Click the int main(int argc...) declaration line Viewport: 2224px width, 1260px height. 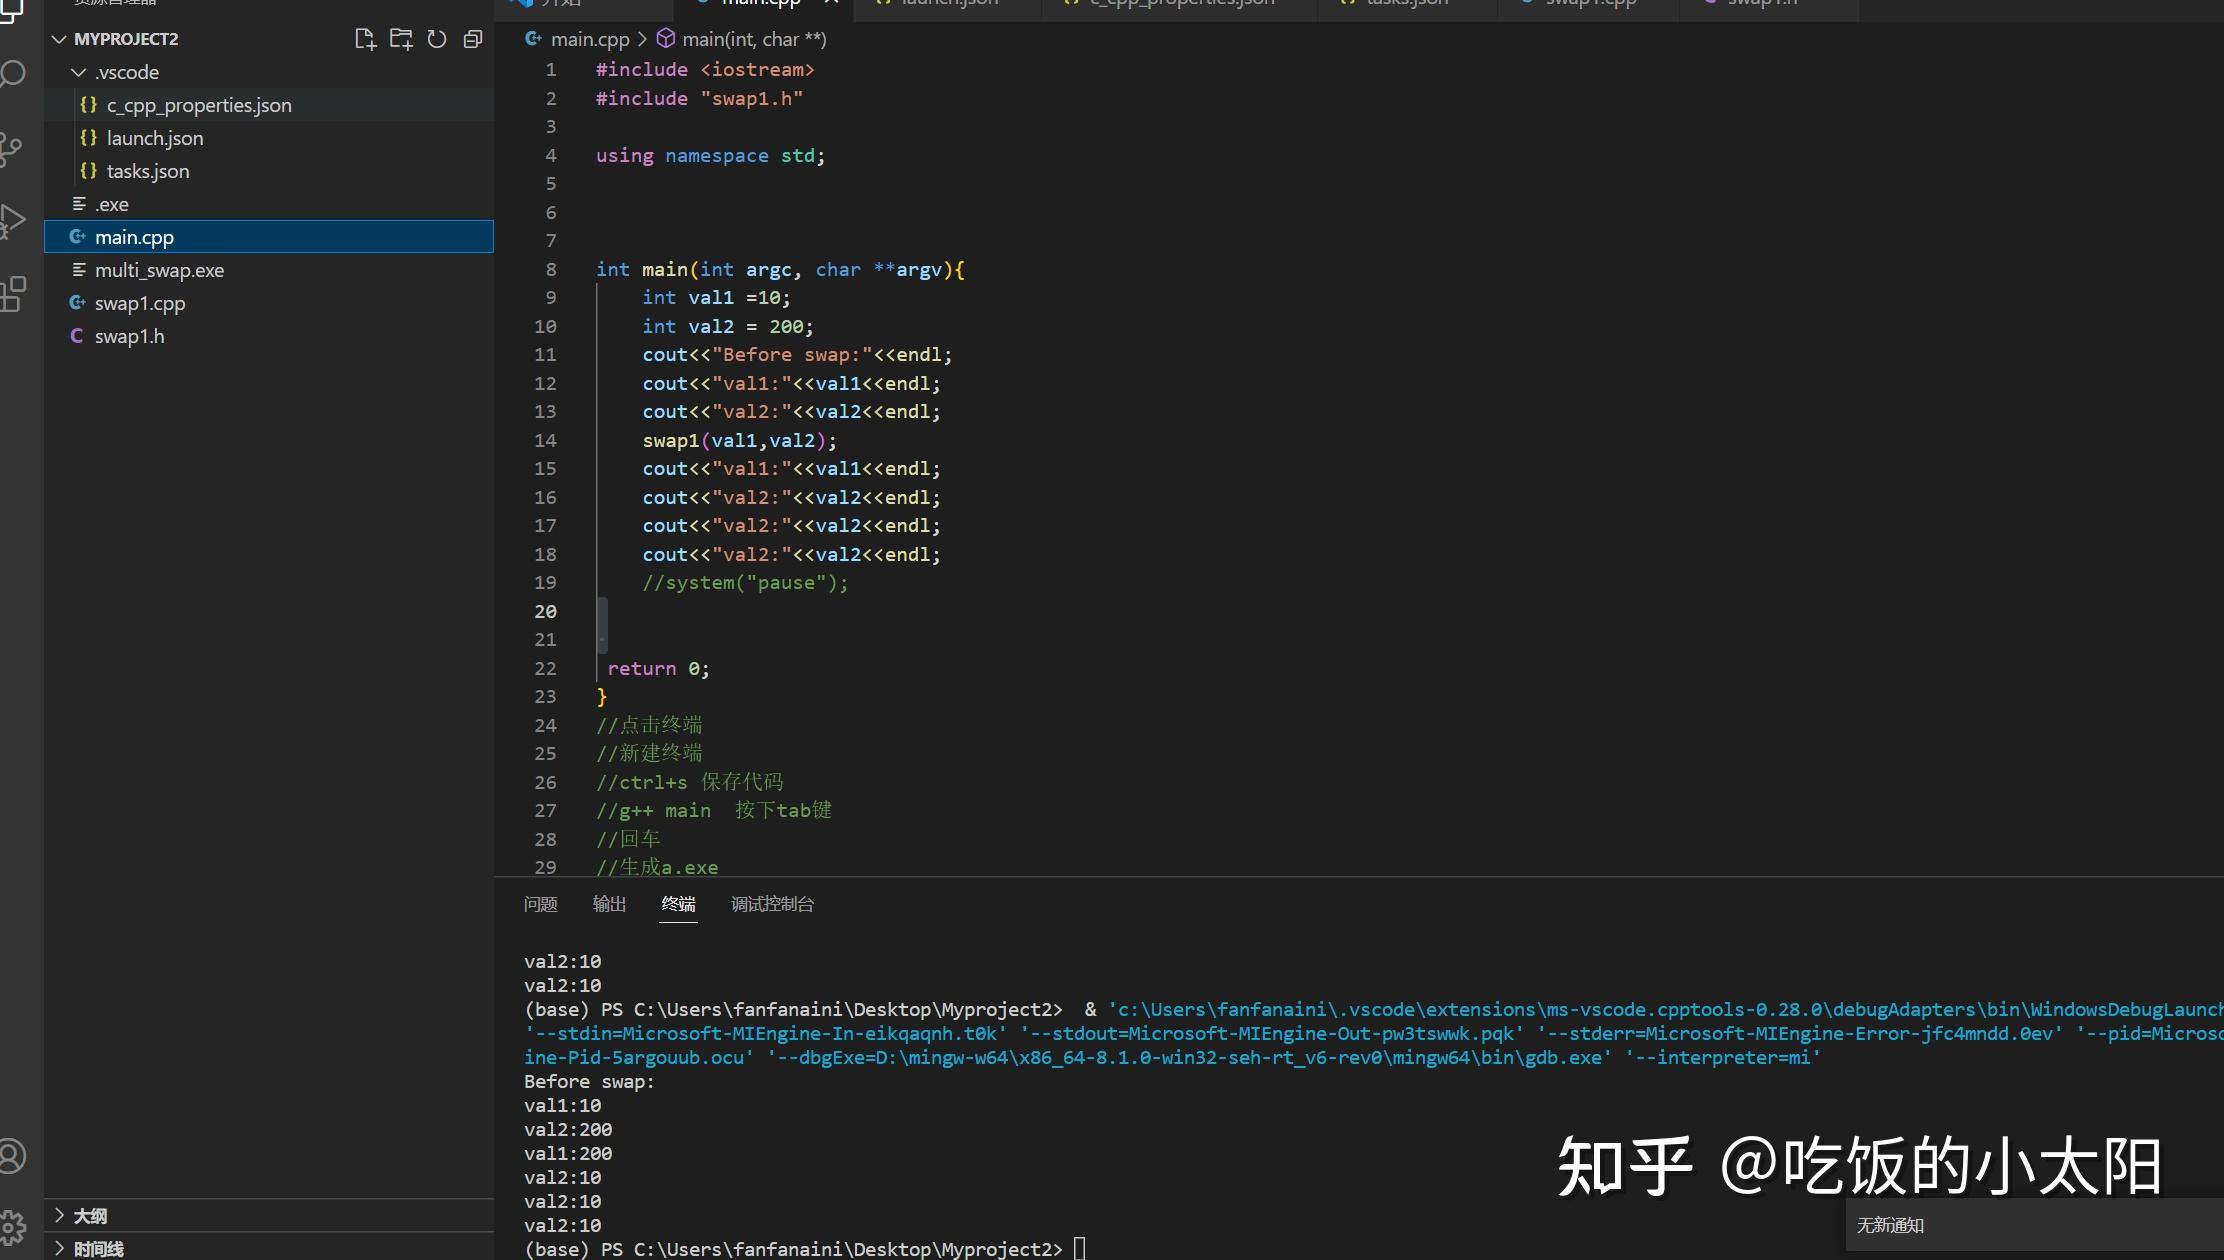(780, 269)
